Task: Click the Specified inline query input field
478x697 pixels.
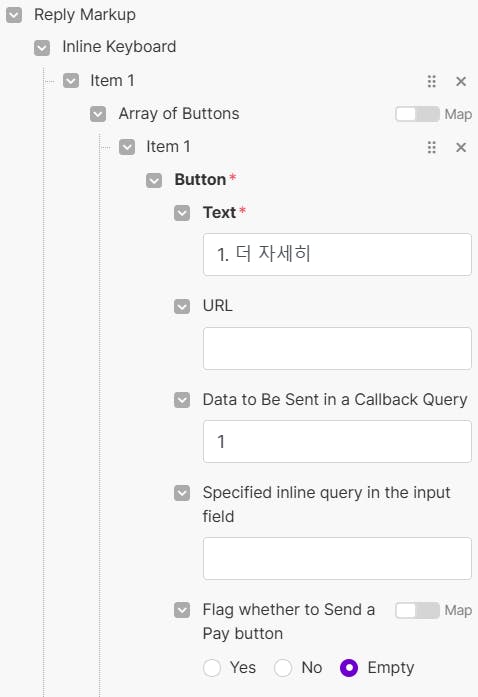Action: 337,558
